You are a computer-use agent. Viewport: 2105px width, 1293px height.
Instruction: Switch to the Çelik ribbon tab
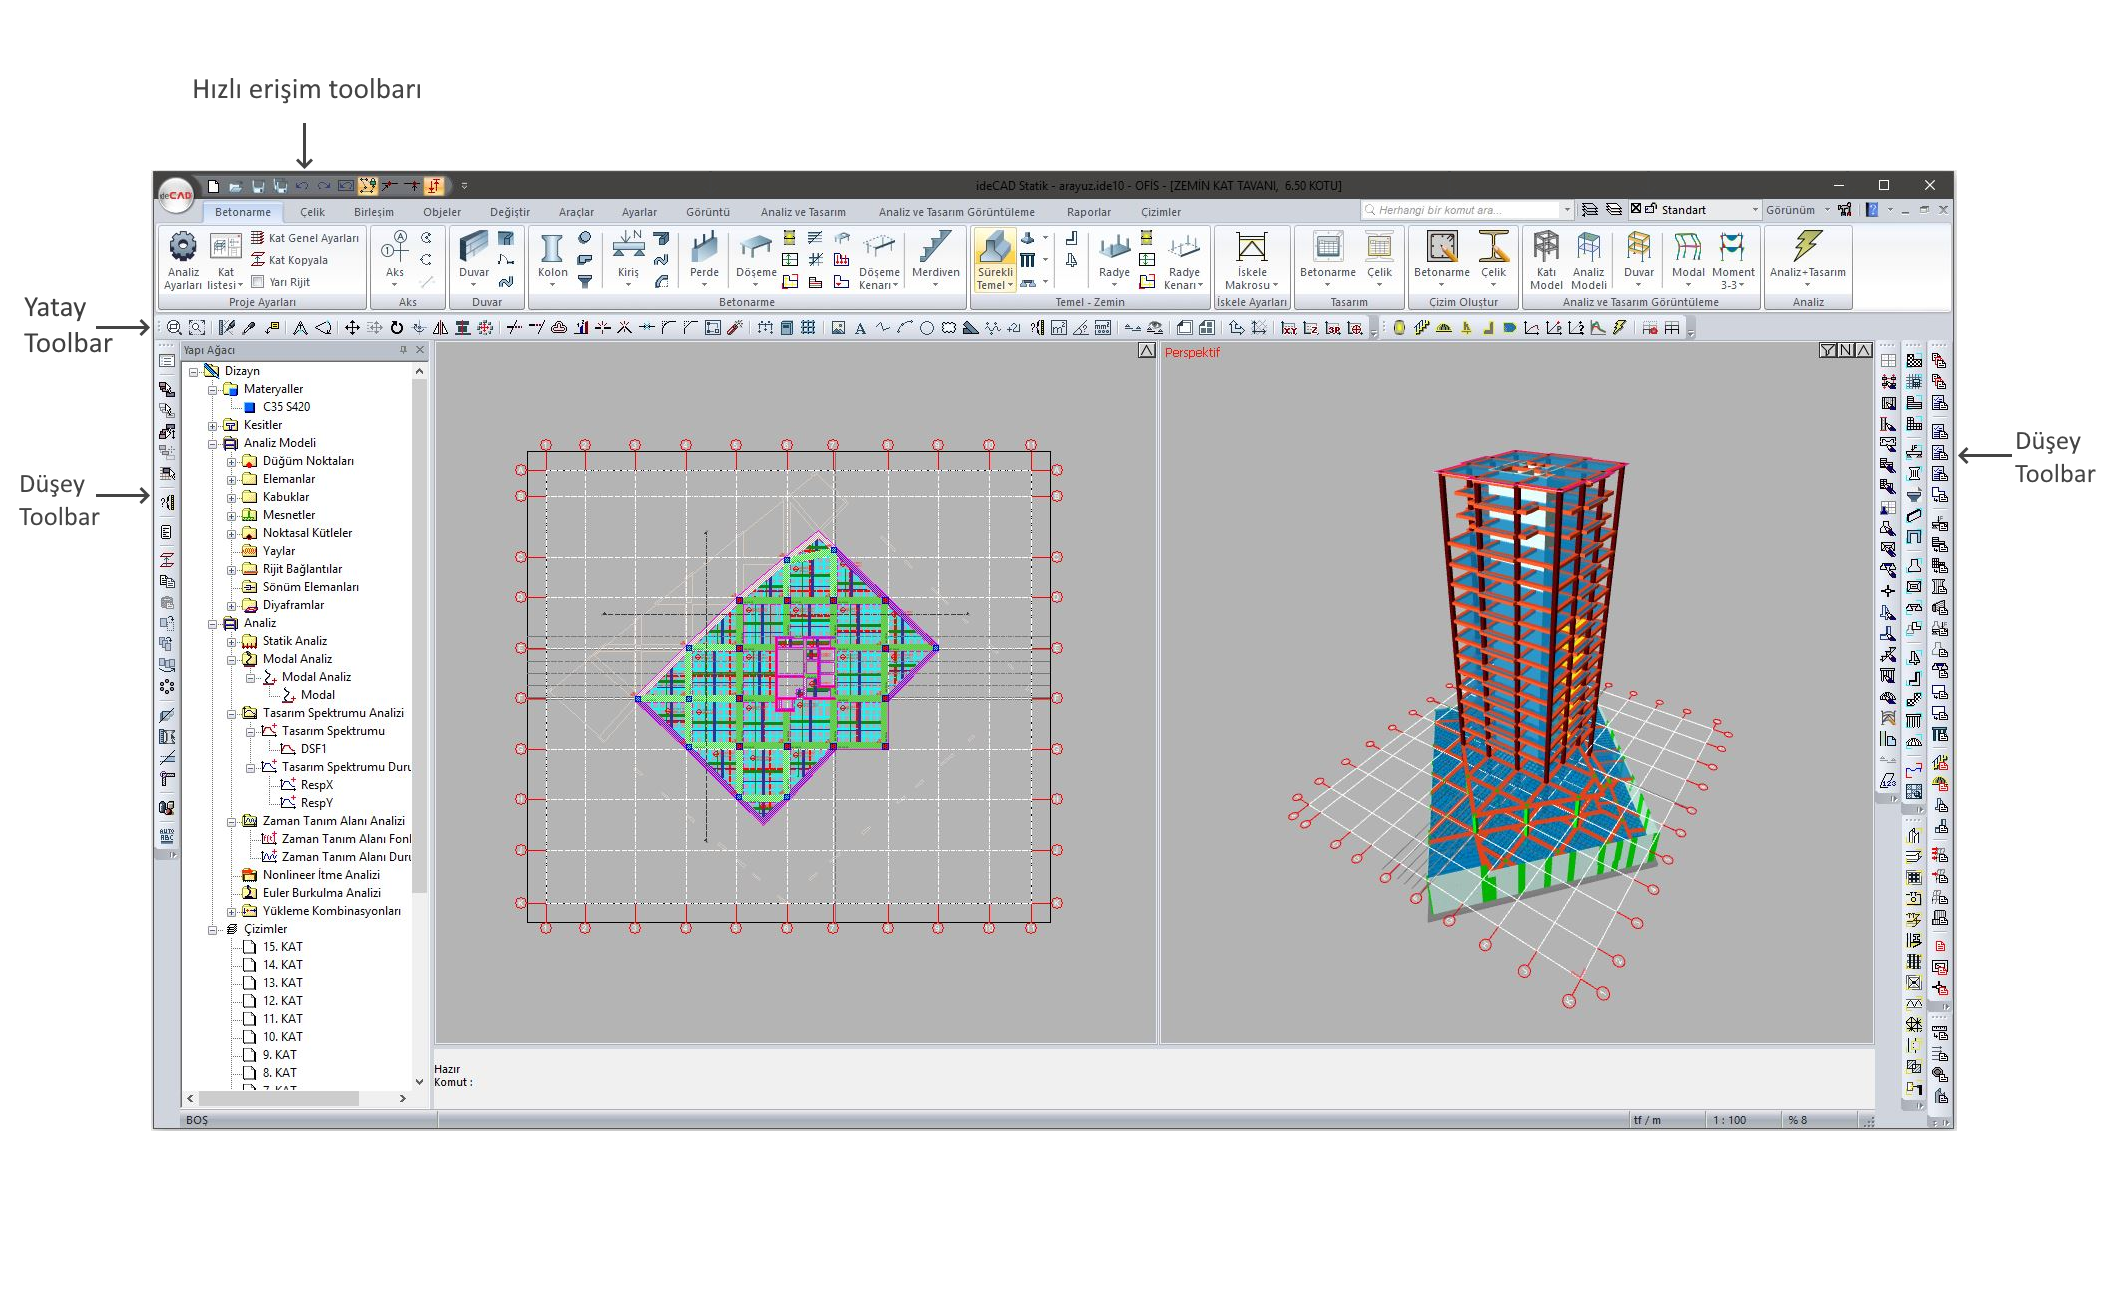click(312, 212)
